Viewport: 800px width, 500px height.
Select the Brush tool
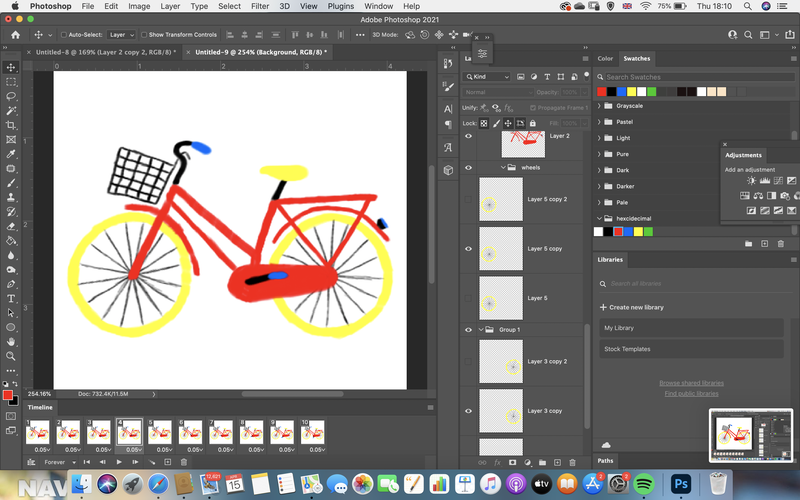(x=11, y=183)
